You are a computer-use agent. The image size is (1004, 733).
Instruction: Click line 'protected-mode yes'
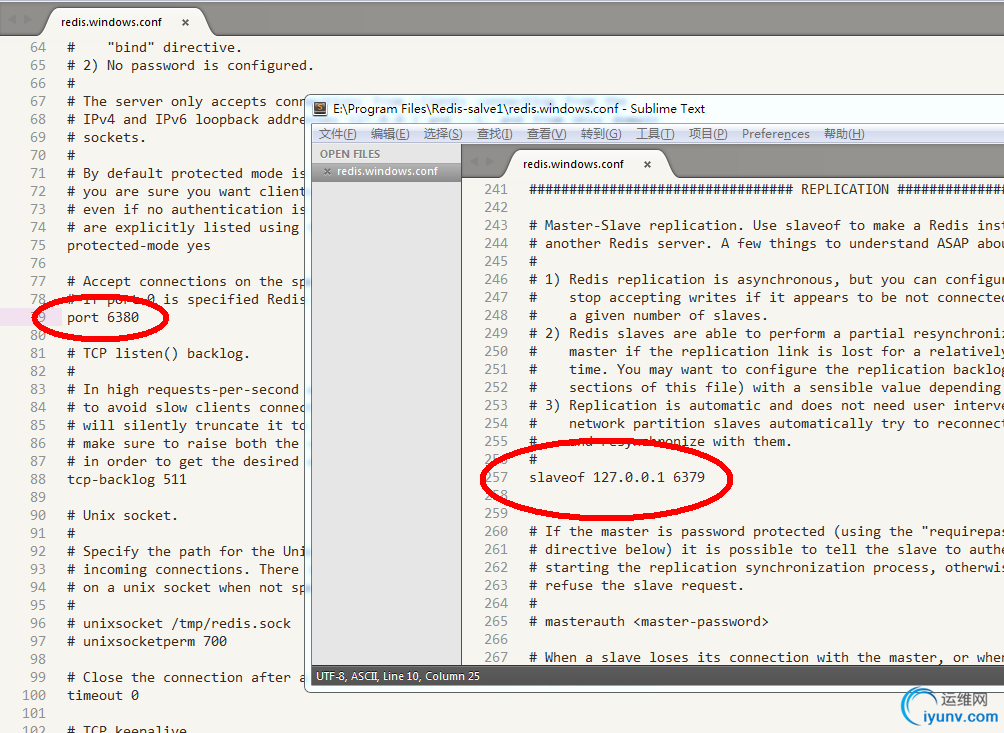tap(138, 246)
